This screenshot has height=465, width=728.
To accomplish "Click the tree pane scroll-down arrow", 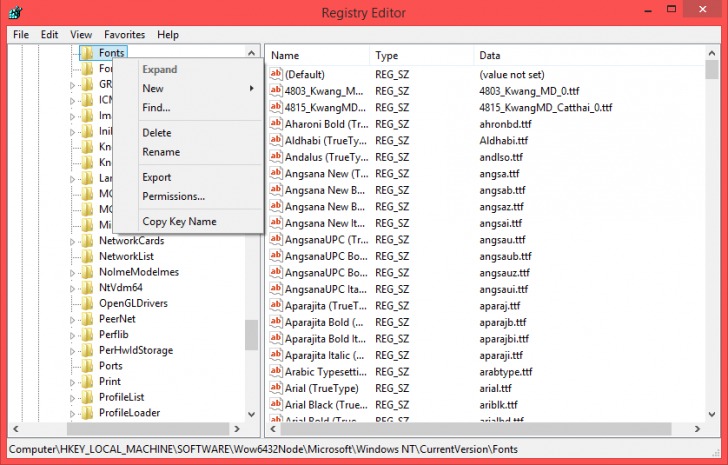I will pyautogui.click(x=251, y=414).
